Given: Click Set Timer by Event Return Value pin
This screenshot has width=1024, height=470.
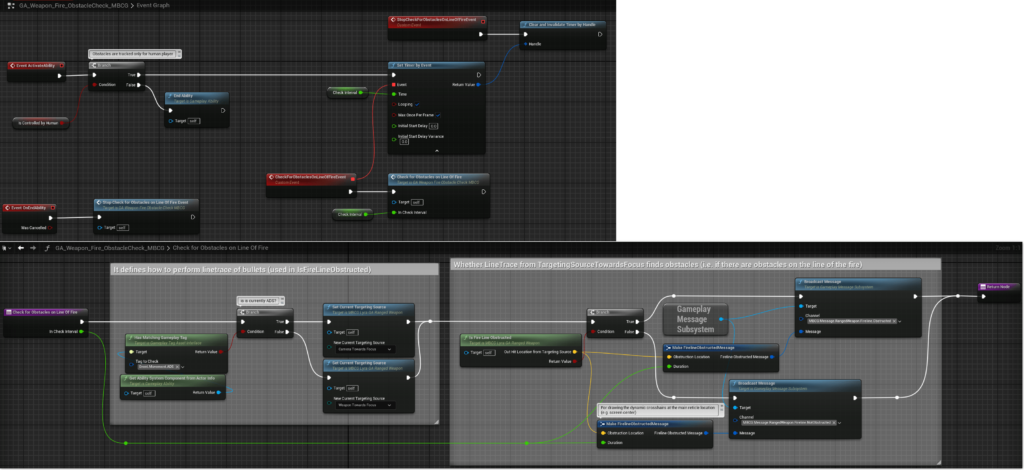Looking at the screenshot, I should click(x=478, y=85).
